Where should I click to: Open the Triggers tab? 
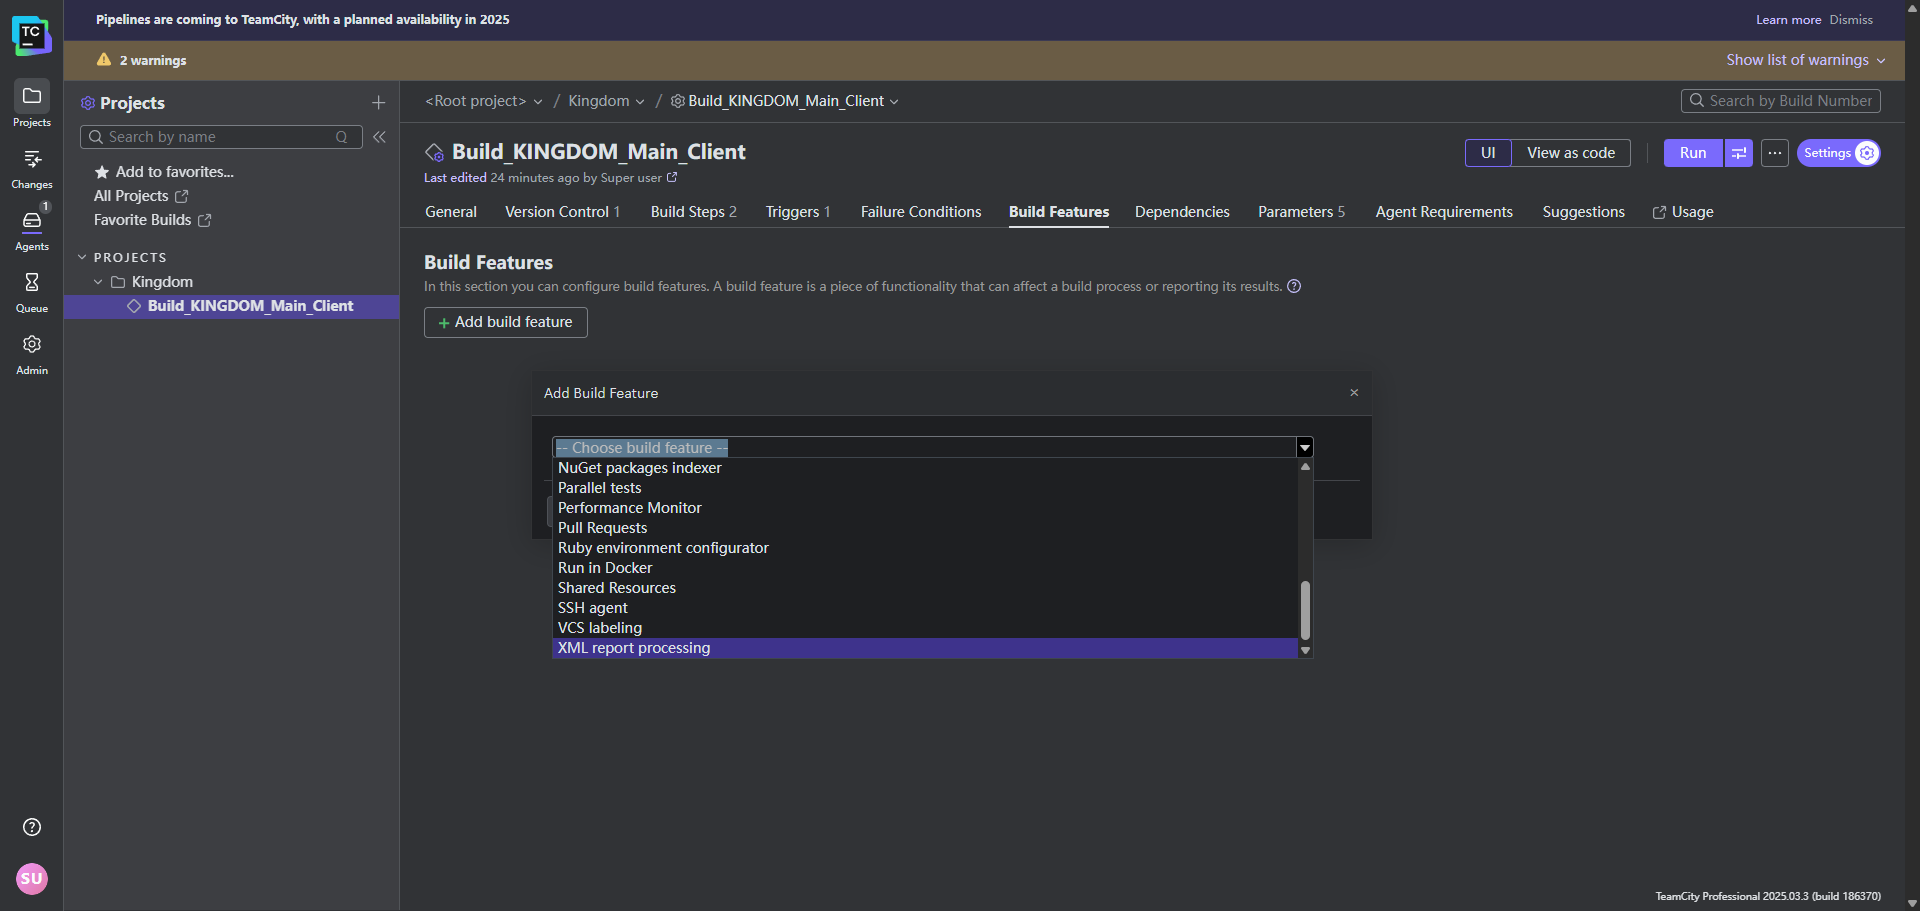(798, 212)
